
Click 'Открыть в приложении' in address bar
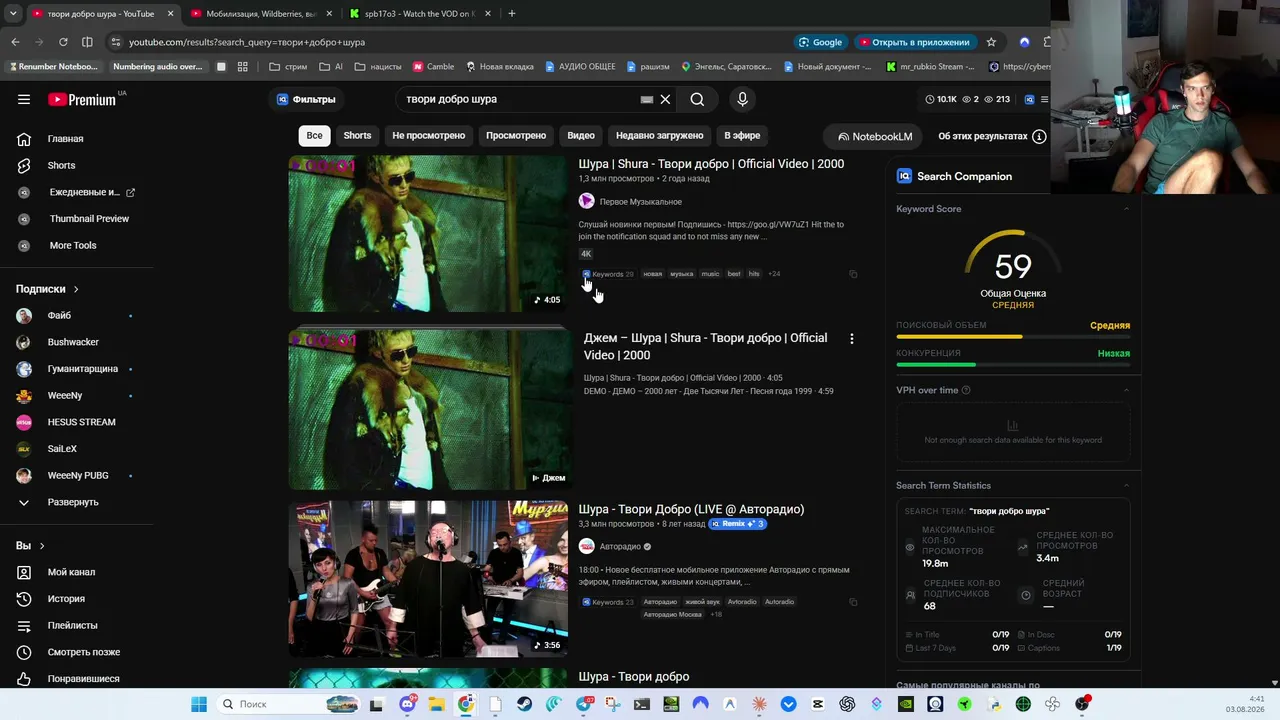915,42
